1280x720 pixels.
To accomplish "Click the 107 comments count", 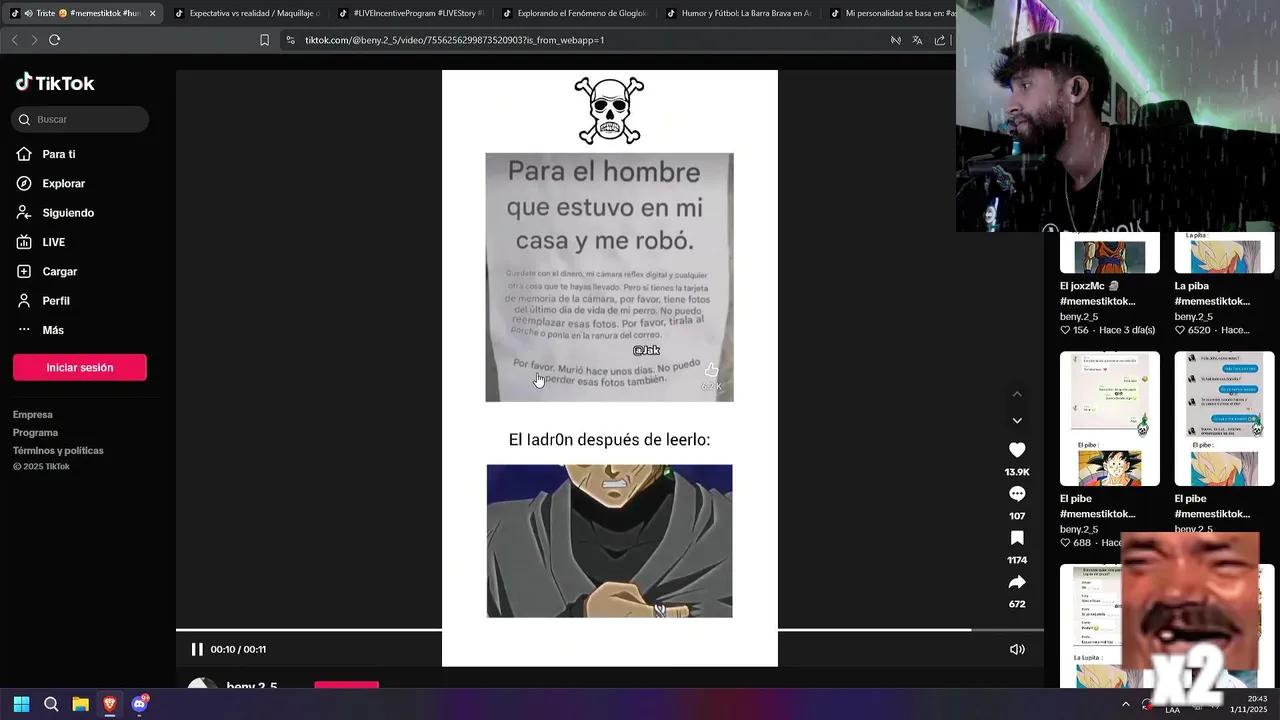I will (x=1017, y=516).
